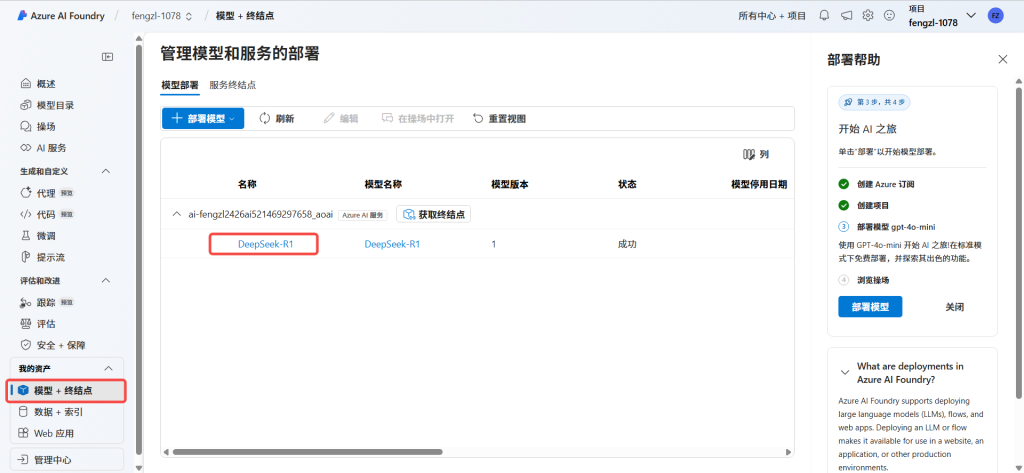Open AI 服务 in the sidebar
Screen dimensions: 1024x473
[x=44, y=148]
